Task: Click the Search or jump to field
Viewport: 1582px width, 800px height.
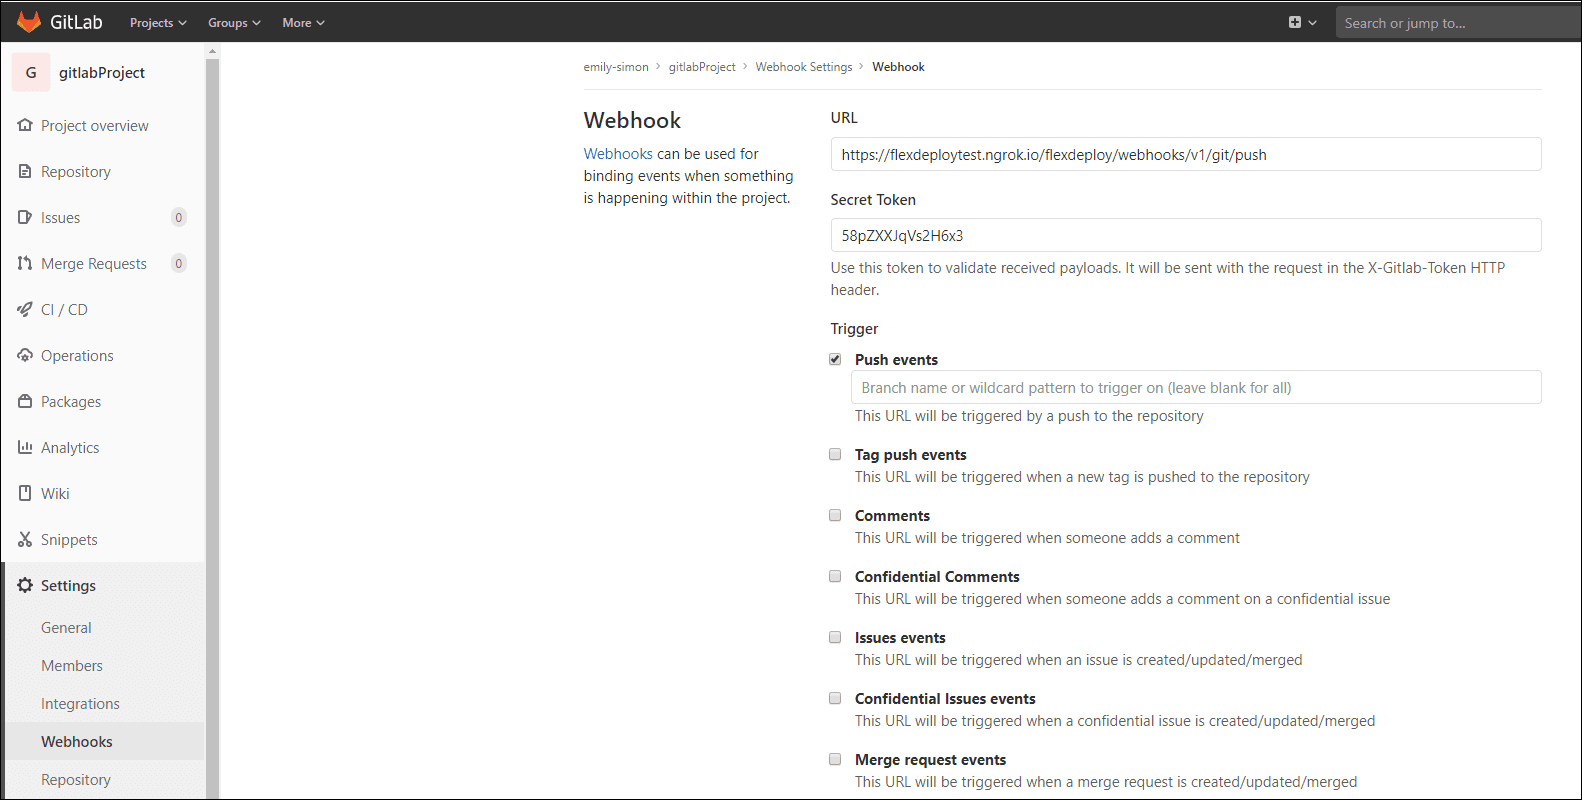Action: [x=1458, y=22]
